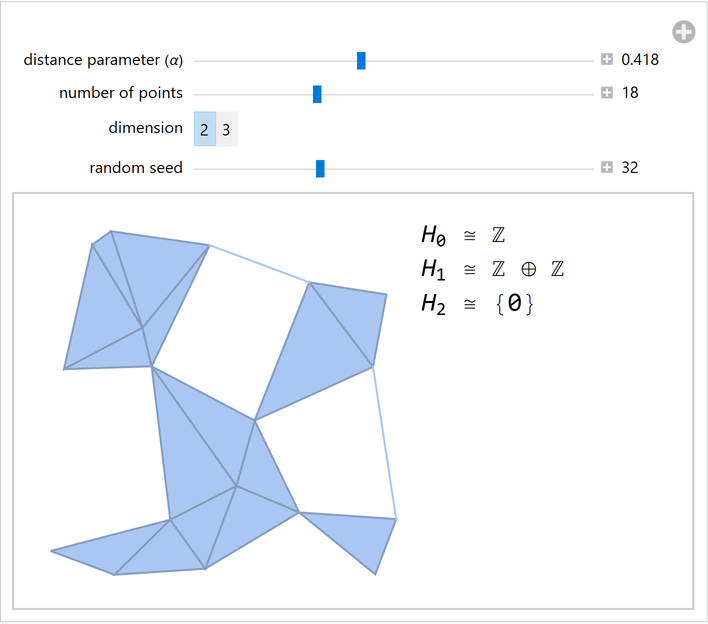The image size is (708, 624).
Task: Click the number of points slider thumb
Action: pos(317,94)
